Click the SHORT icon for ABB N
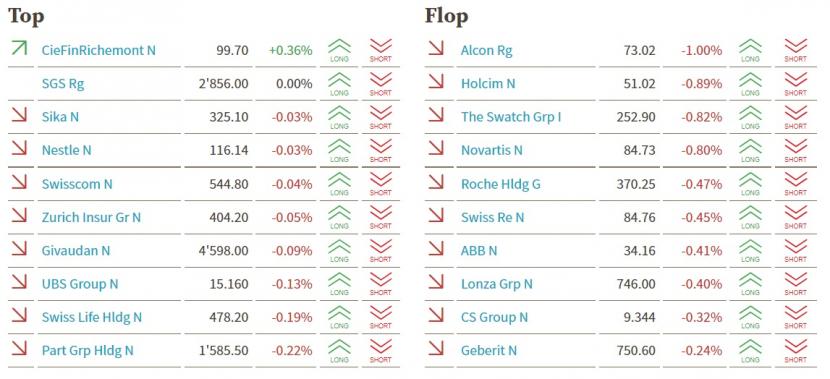The width and height of the screenshot is (830, 379). tap(796, 250)
